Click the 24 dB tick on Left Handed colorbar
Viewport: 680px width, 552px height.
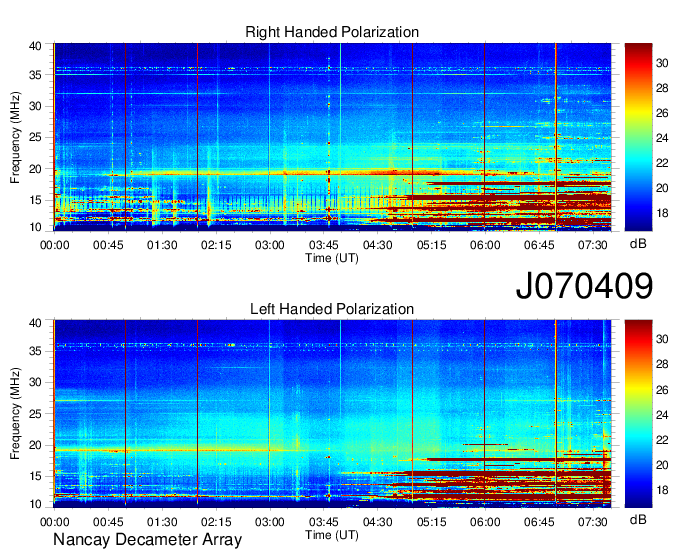point(662,415)
